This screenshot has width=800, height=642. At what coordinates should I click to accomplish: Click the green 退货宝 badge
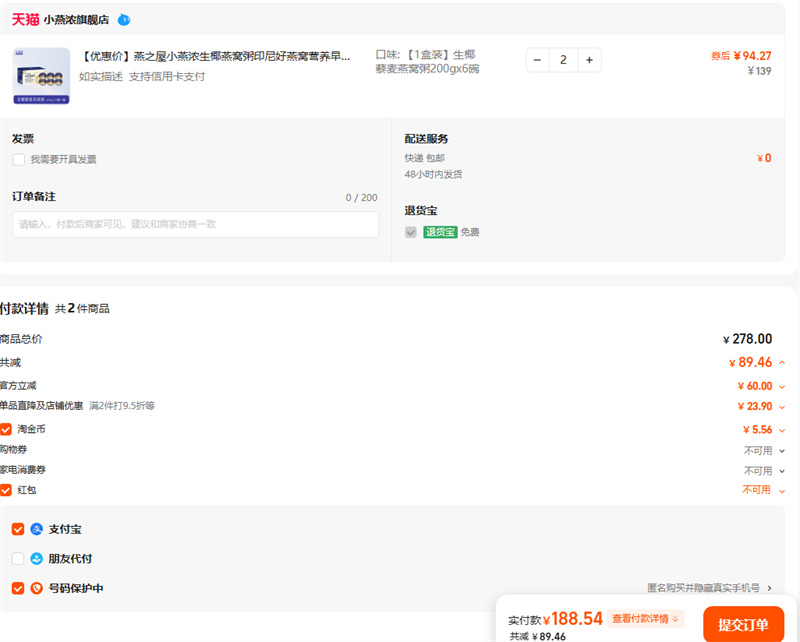pos(440,232)
